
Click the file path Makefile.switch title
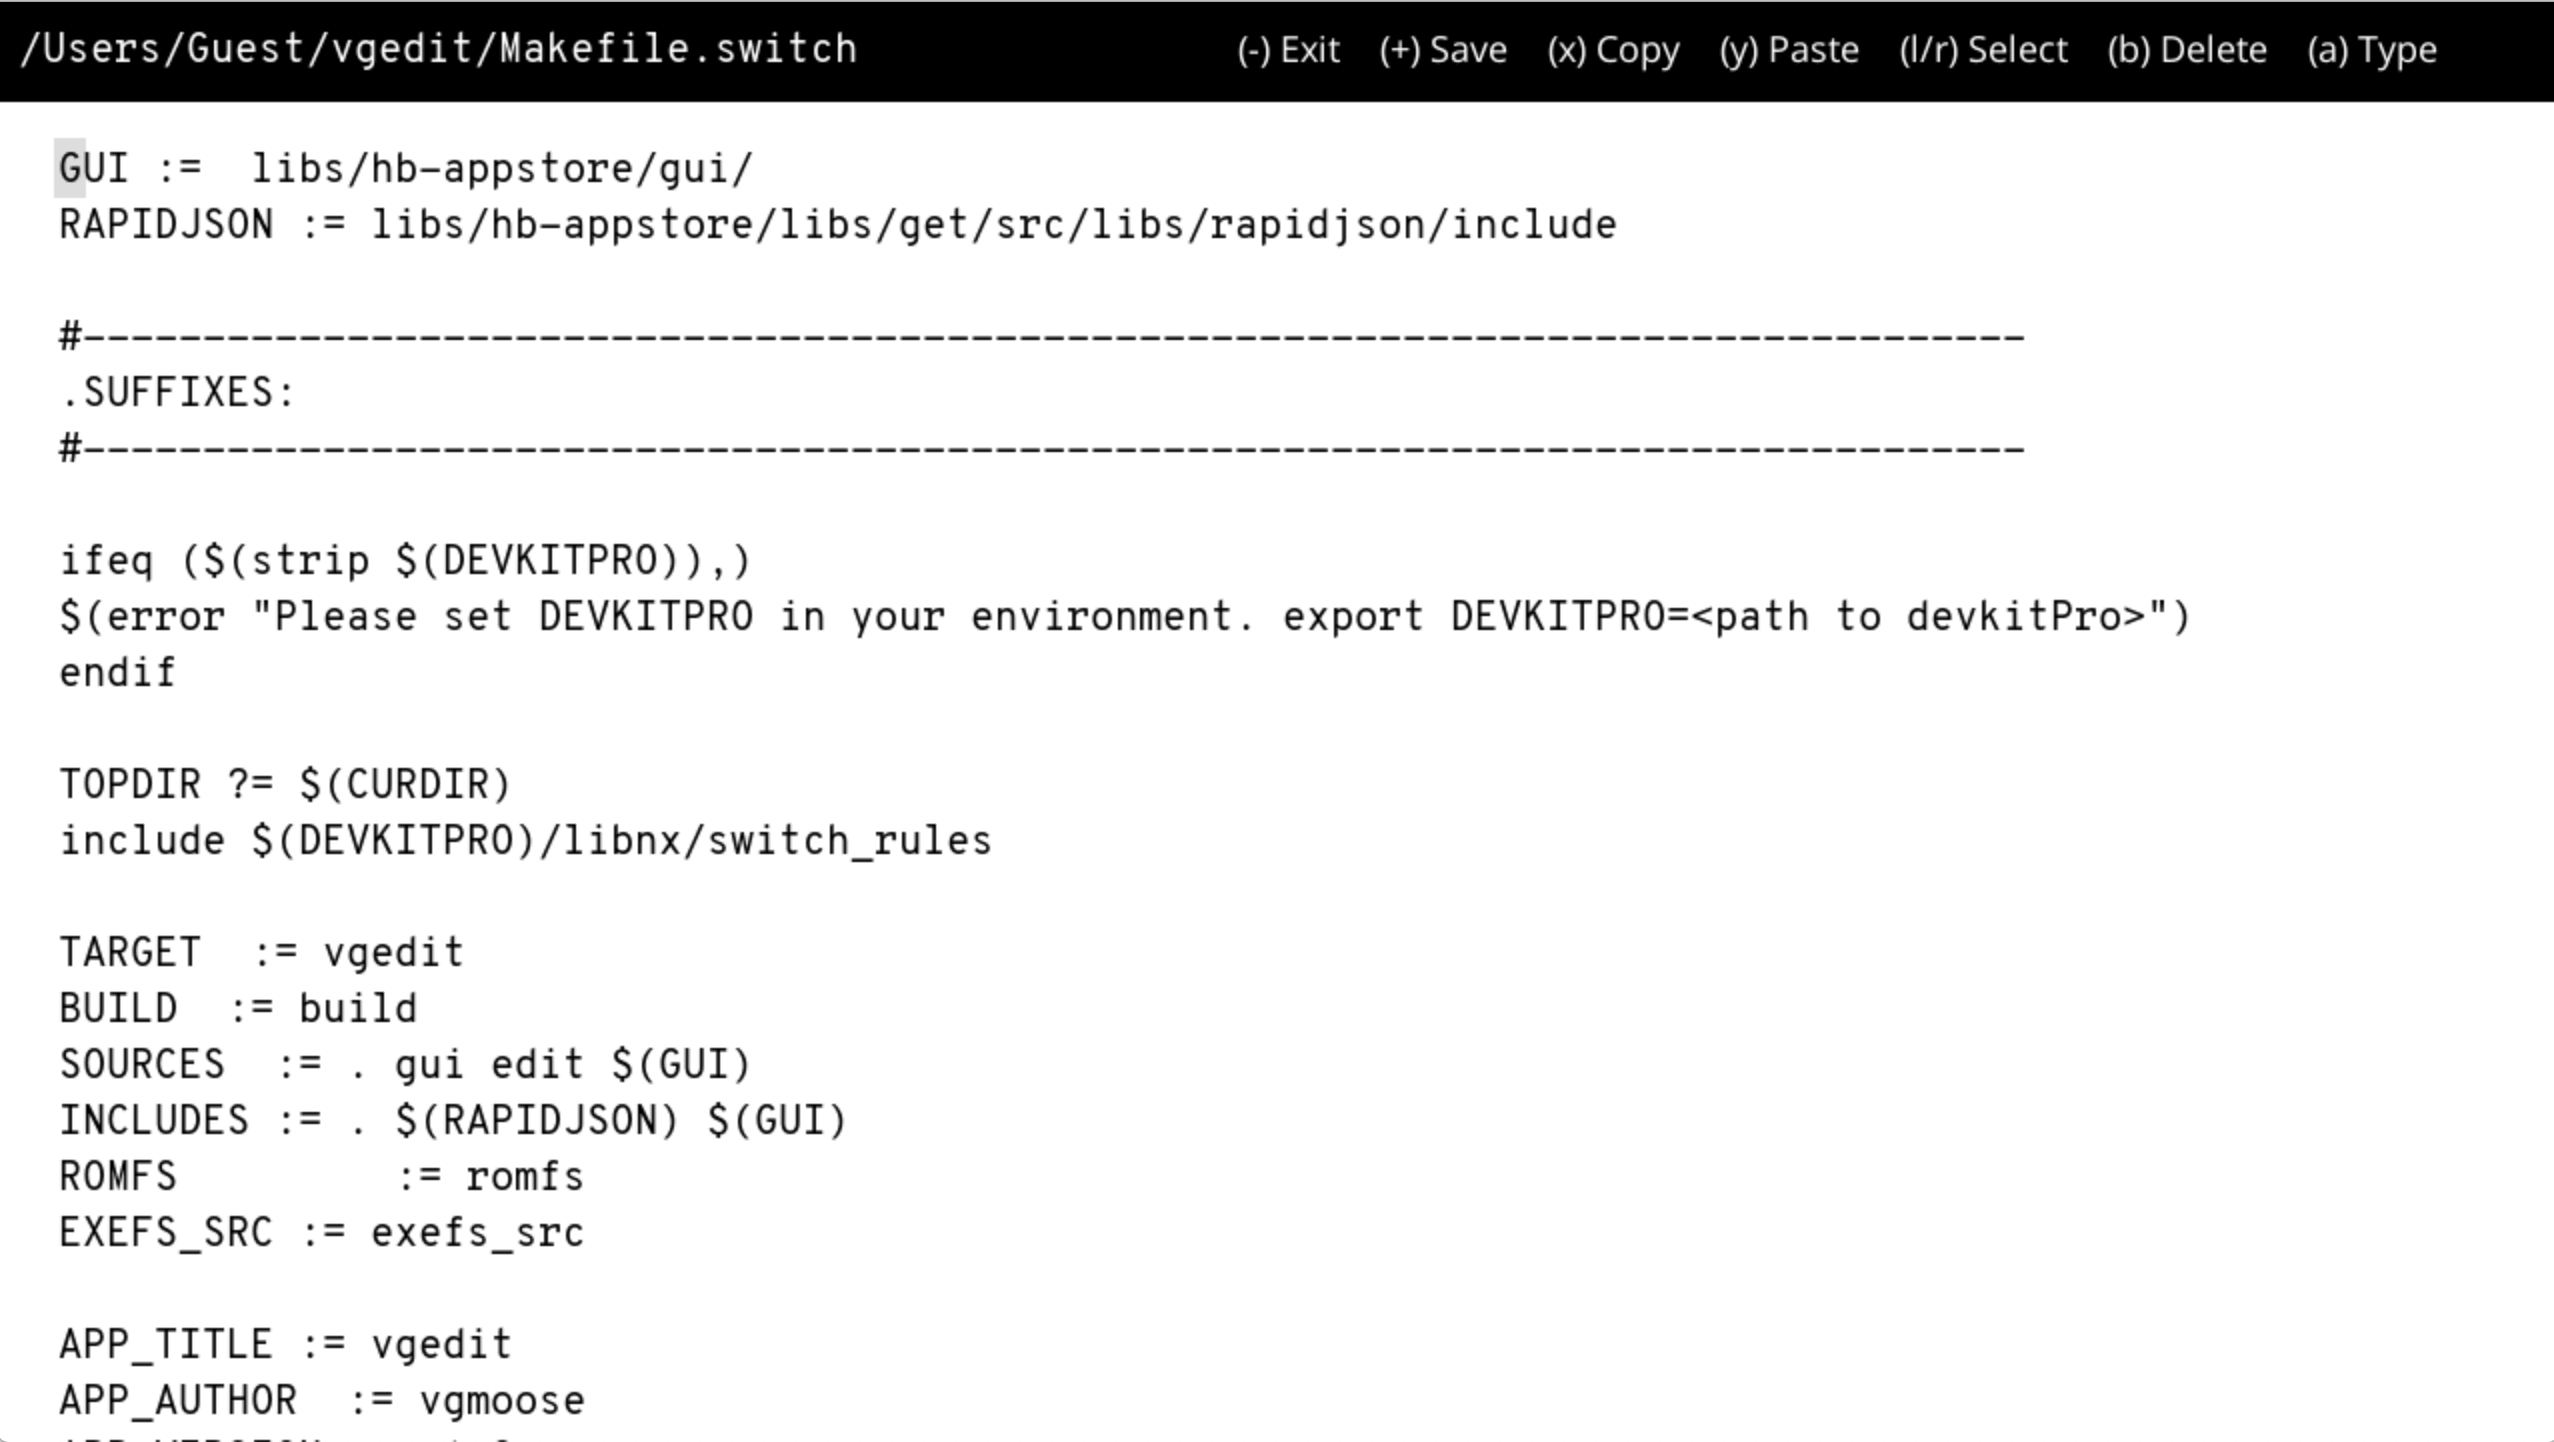tap(439, 49)
